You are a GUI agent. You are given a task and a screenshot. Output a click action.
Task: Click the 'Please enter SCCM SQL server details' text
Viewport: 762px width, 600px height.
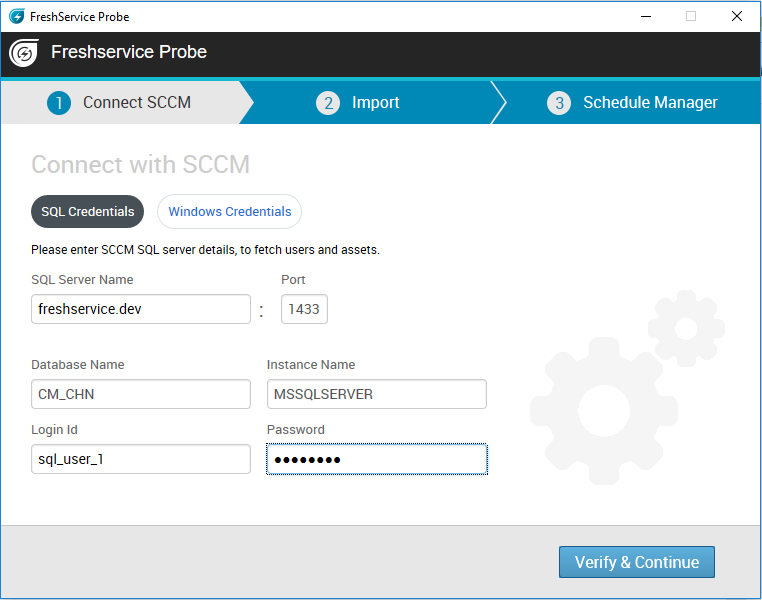click(x=205, y=250)
